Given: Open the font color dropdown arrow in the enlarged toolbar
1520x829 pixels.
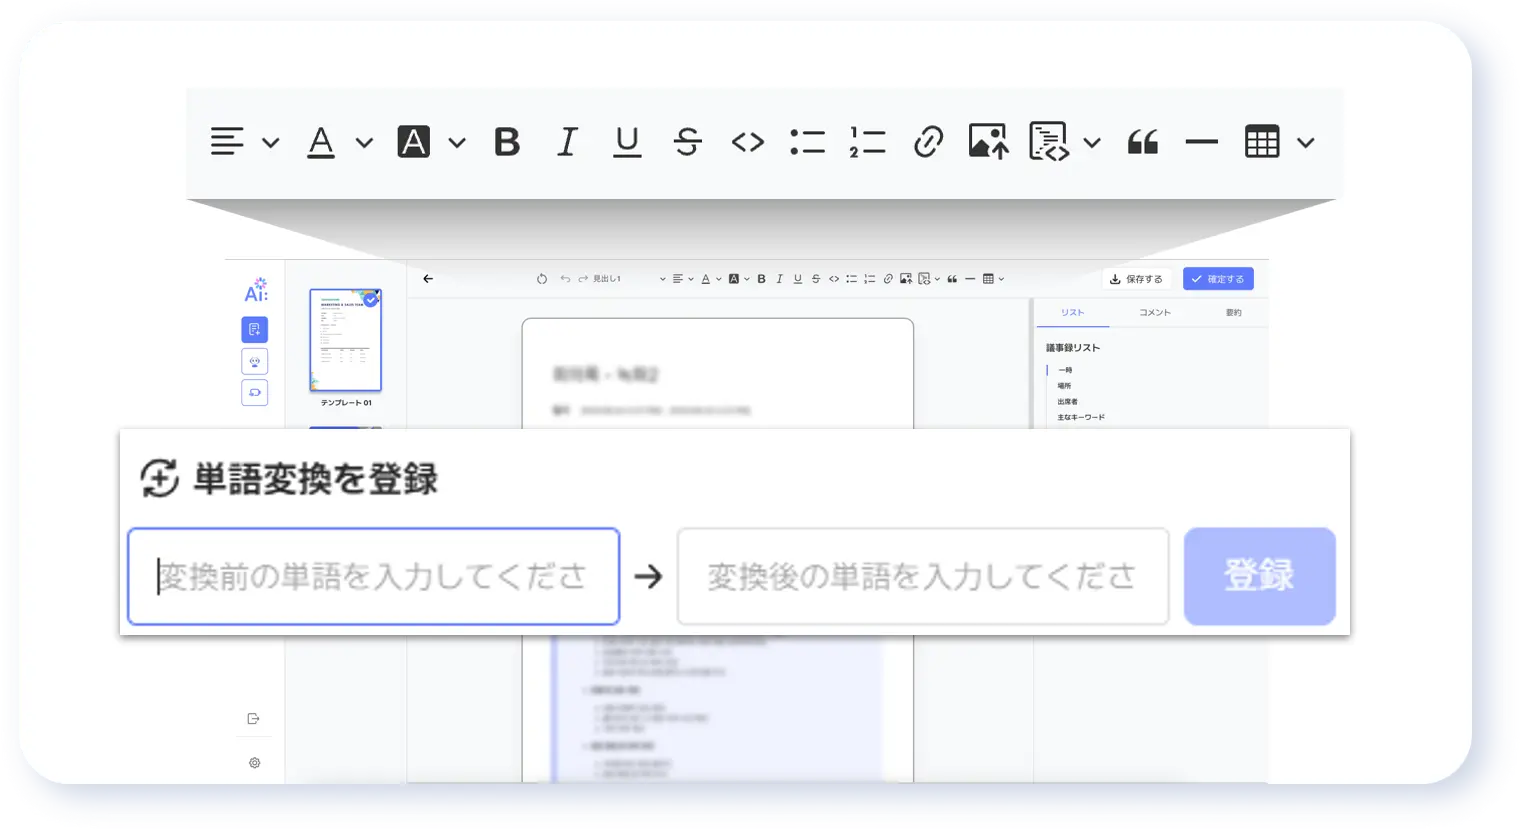Looking at the screenshot, I should click(364, 143).
